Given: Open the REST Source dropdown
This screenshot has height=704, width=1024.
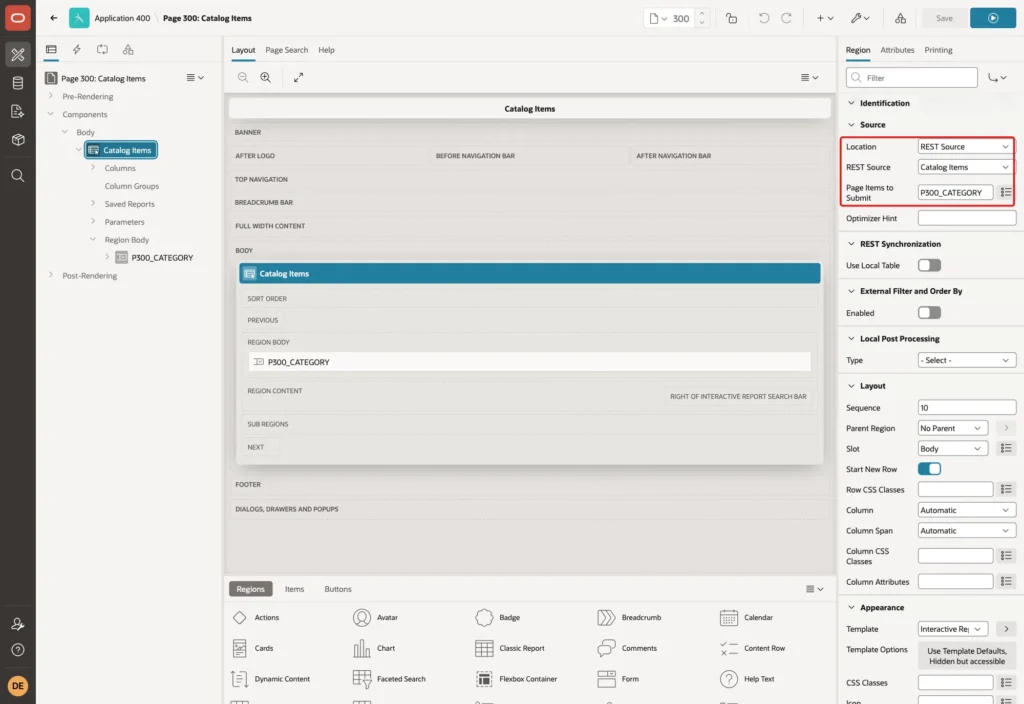Looking at the screenshot, I should (965, 167).
